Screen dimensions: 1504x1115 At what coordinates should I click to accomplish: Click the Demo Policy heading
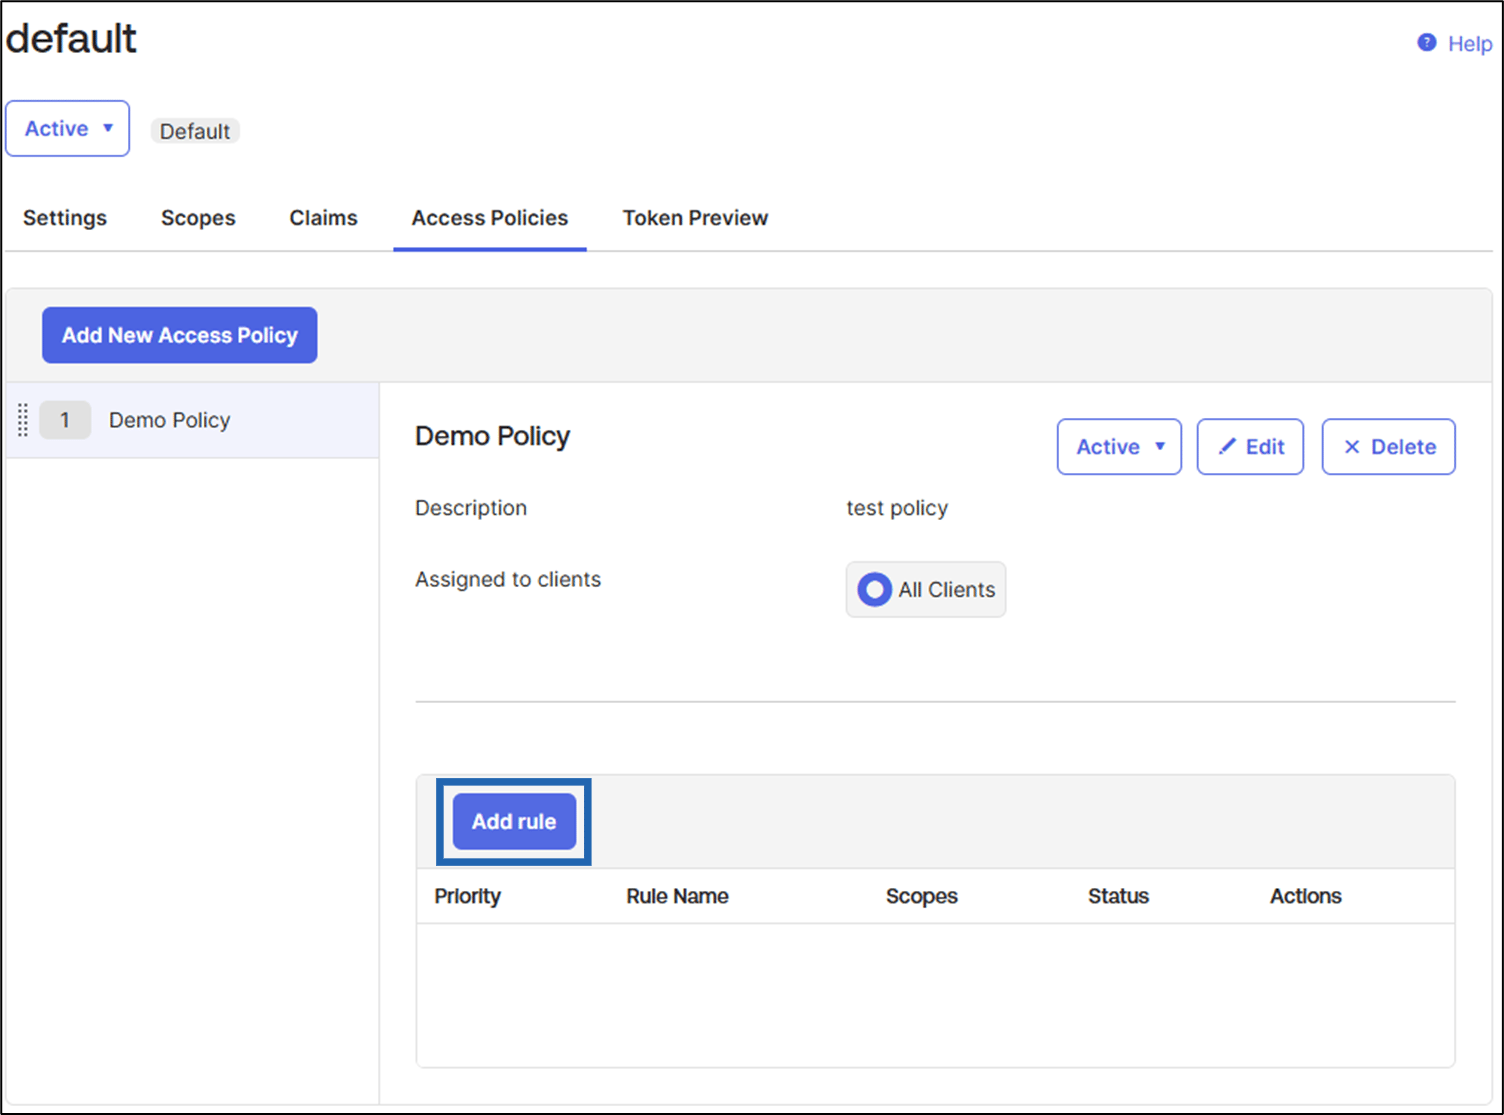click(x=492, y=436)
